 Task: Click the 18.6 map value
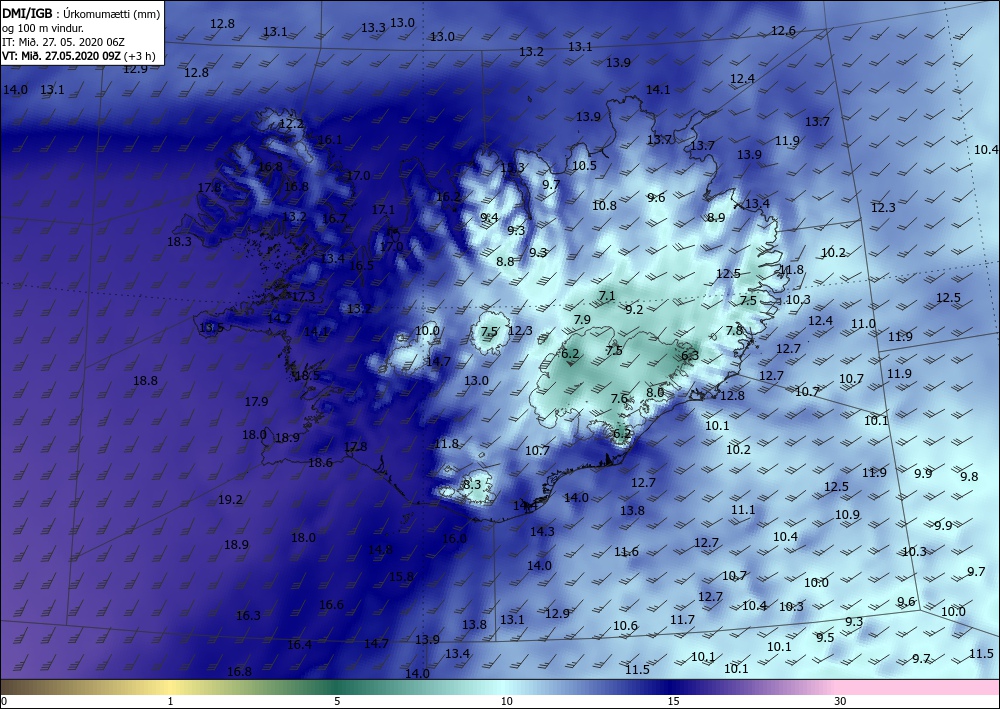click(x=320, y=463)
